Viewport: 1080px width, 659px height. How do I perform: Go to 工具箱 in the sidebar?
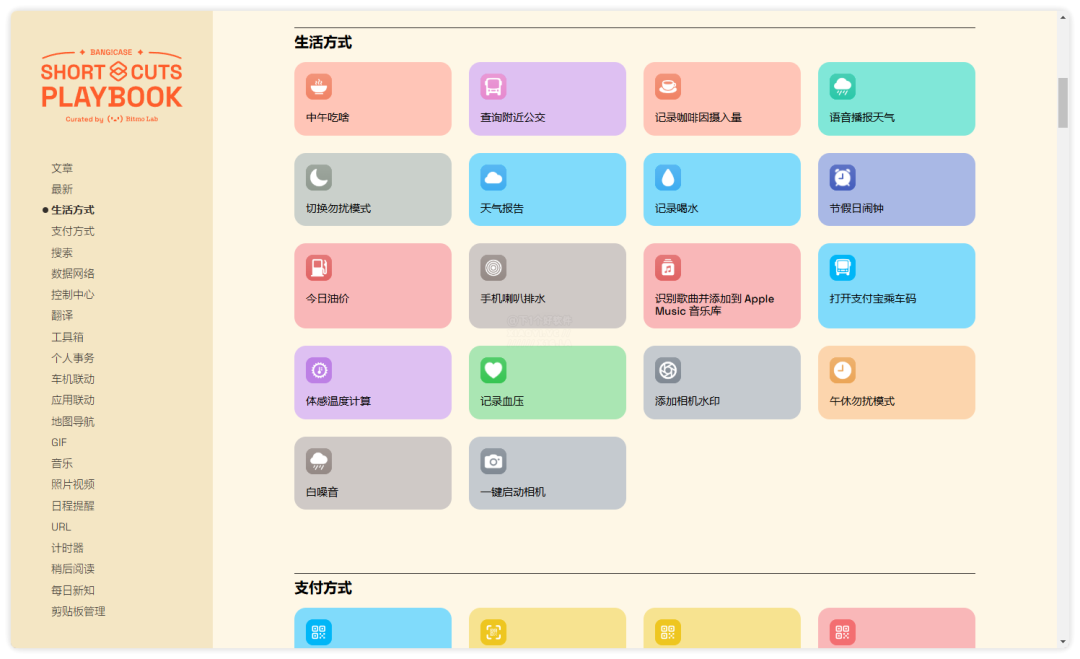(x=68, y=337)
